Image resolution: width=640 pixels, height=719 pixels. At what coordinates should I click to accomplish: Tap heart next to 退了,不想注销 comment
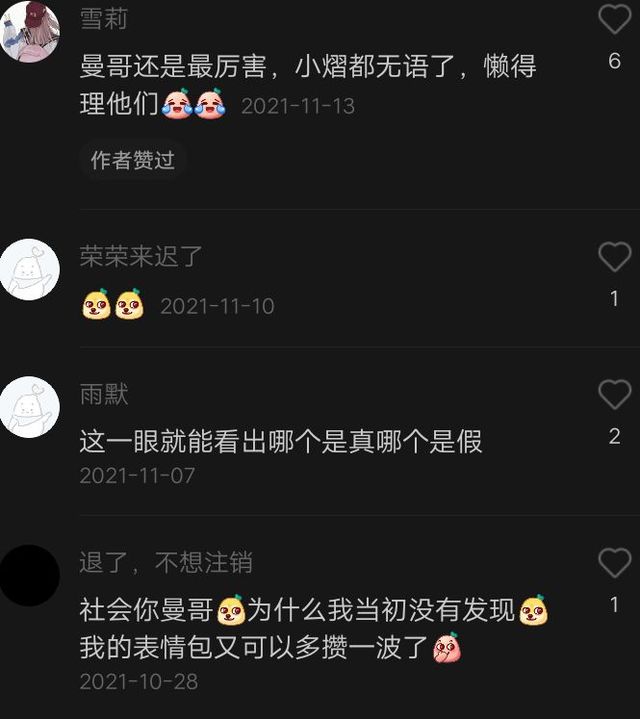pos(614,563)
